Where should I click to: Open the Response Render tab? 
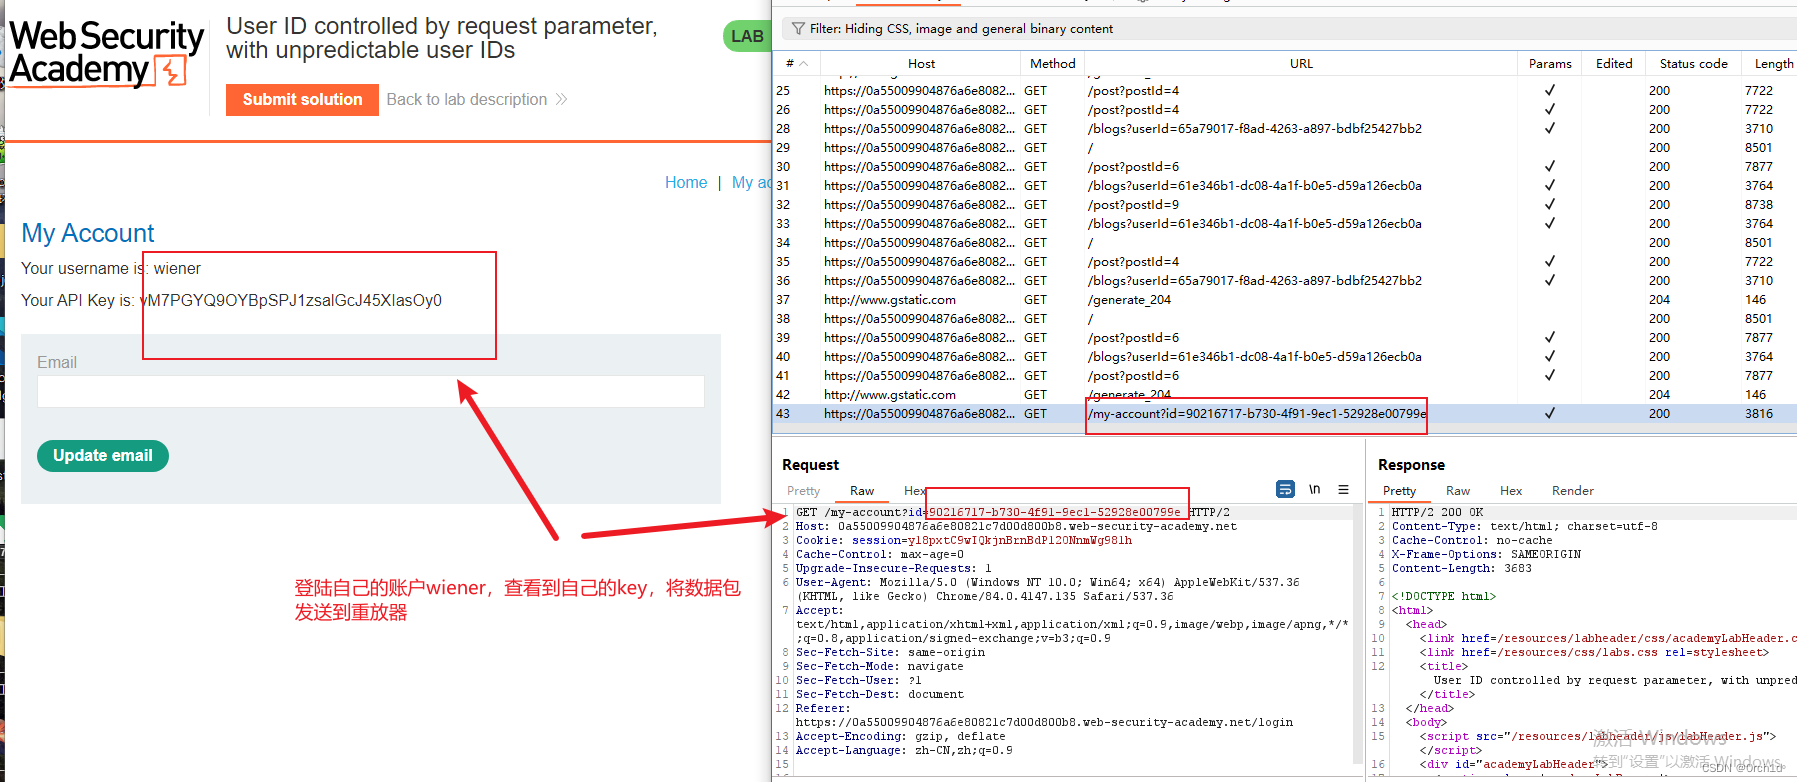(x=1573, y=490)
